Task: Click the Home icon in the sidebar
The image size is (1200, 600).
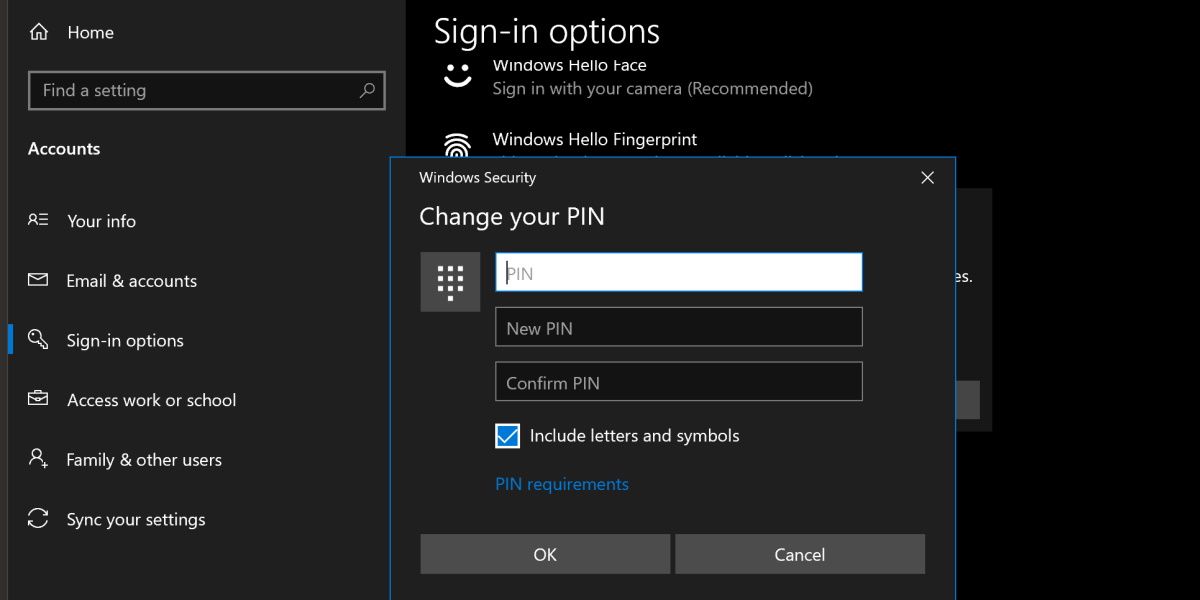Action: tap(38, 32)
